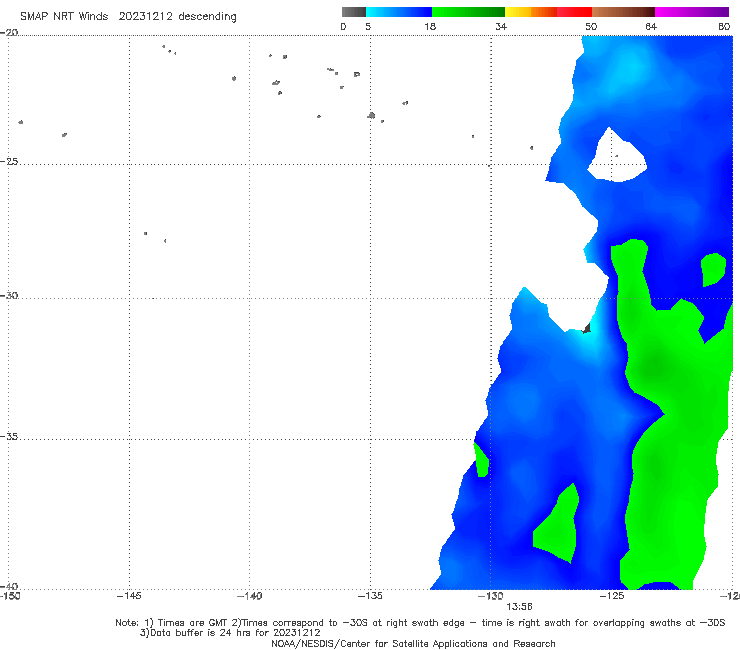Click the magenta 64-80 color bar segment
This screenshot has width=740, height=650.
(692, 12)
